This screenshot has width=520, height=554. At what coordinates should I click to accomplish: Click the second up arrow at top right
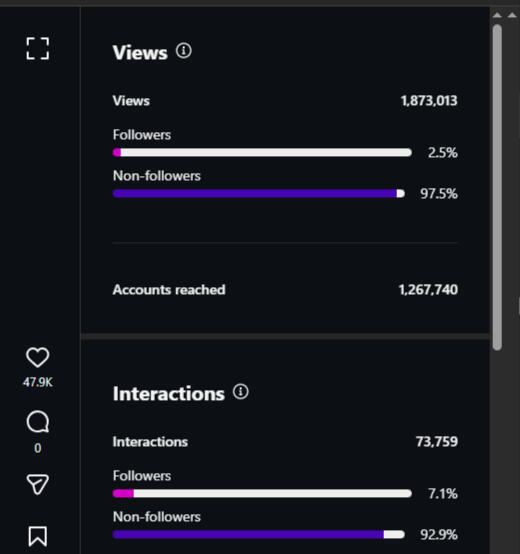click(512, 15)
